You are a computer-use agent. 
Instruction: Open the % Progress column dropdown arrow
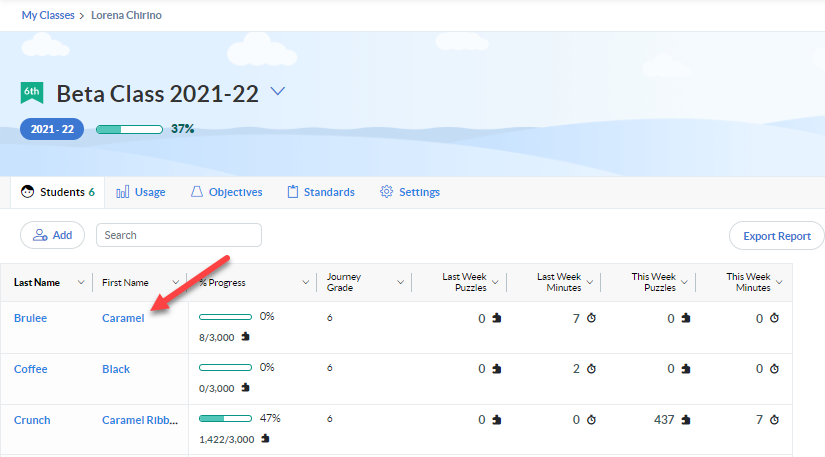305,283
